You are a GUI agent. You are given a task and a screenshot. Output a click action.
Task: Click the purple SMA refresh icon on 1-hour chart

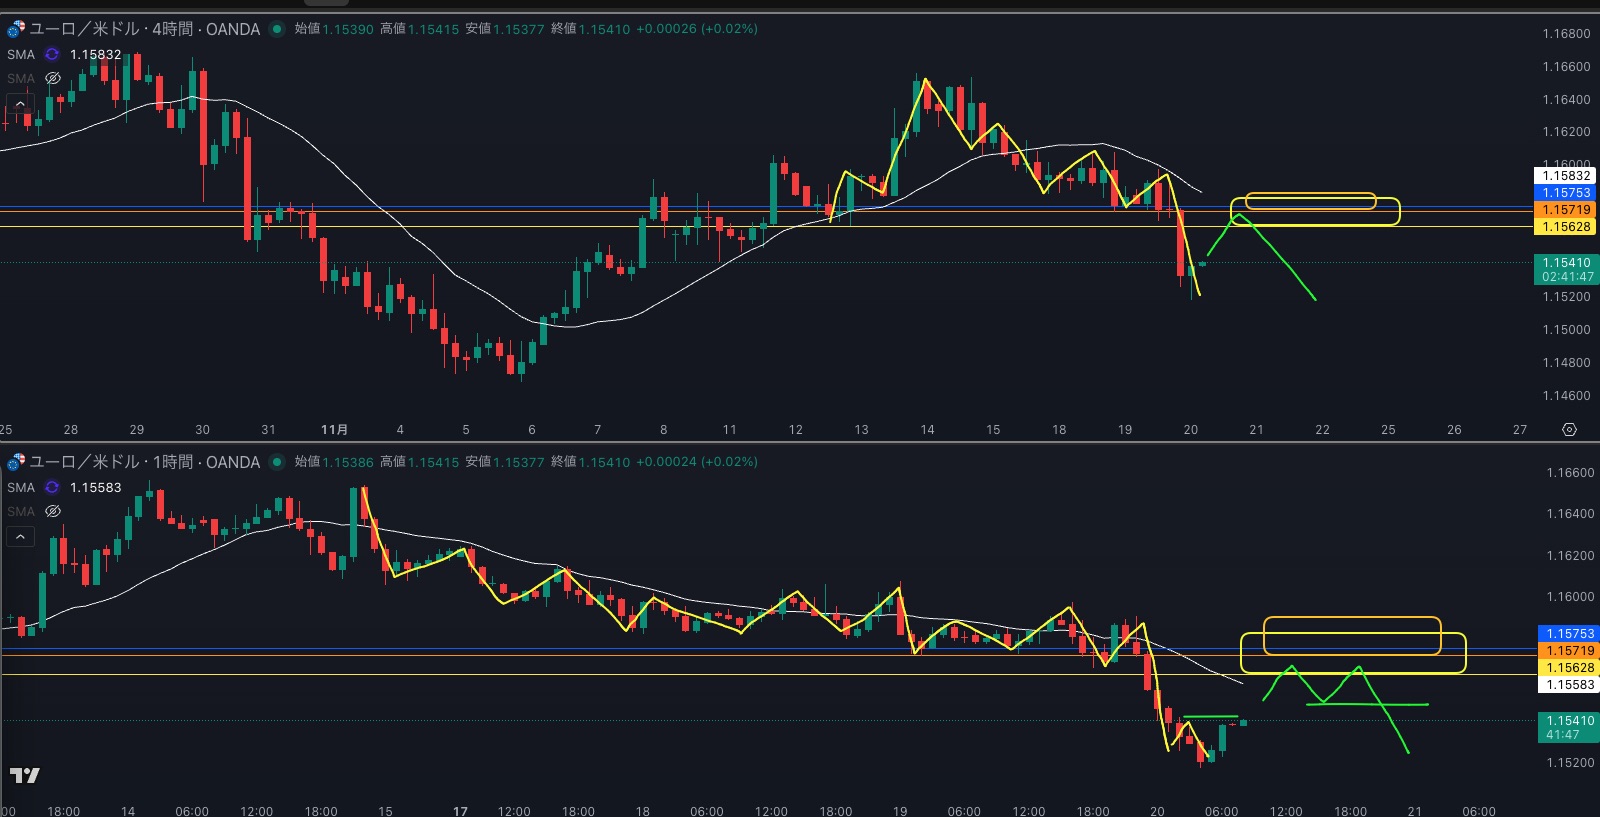click(52, 488)
